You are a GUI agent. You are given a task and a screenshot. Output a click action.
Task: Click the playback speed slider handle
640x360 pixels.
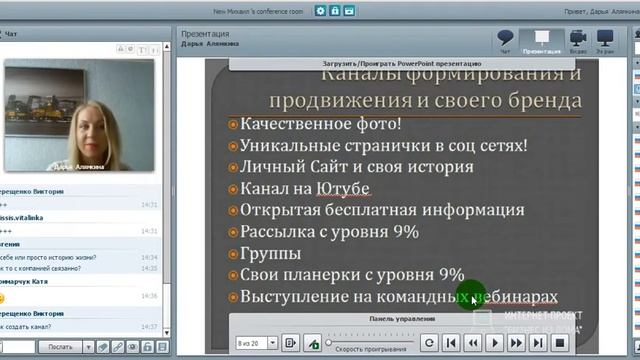click(329, 342)
